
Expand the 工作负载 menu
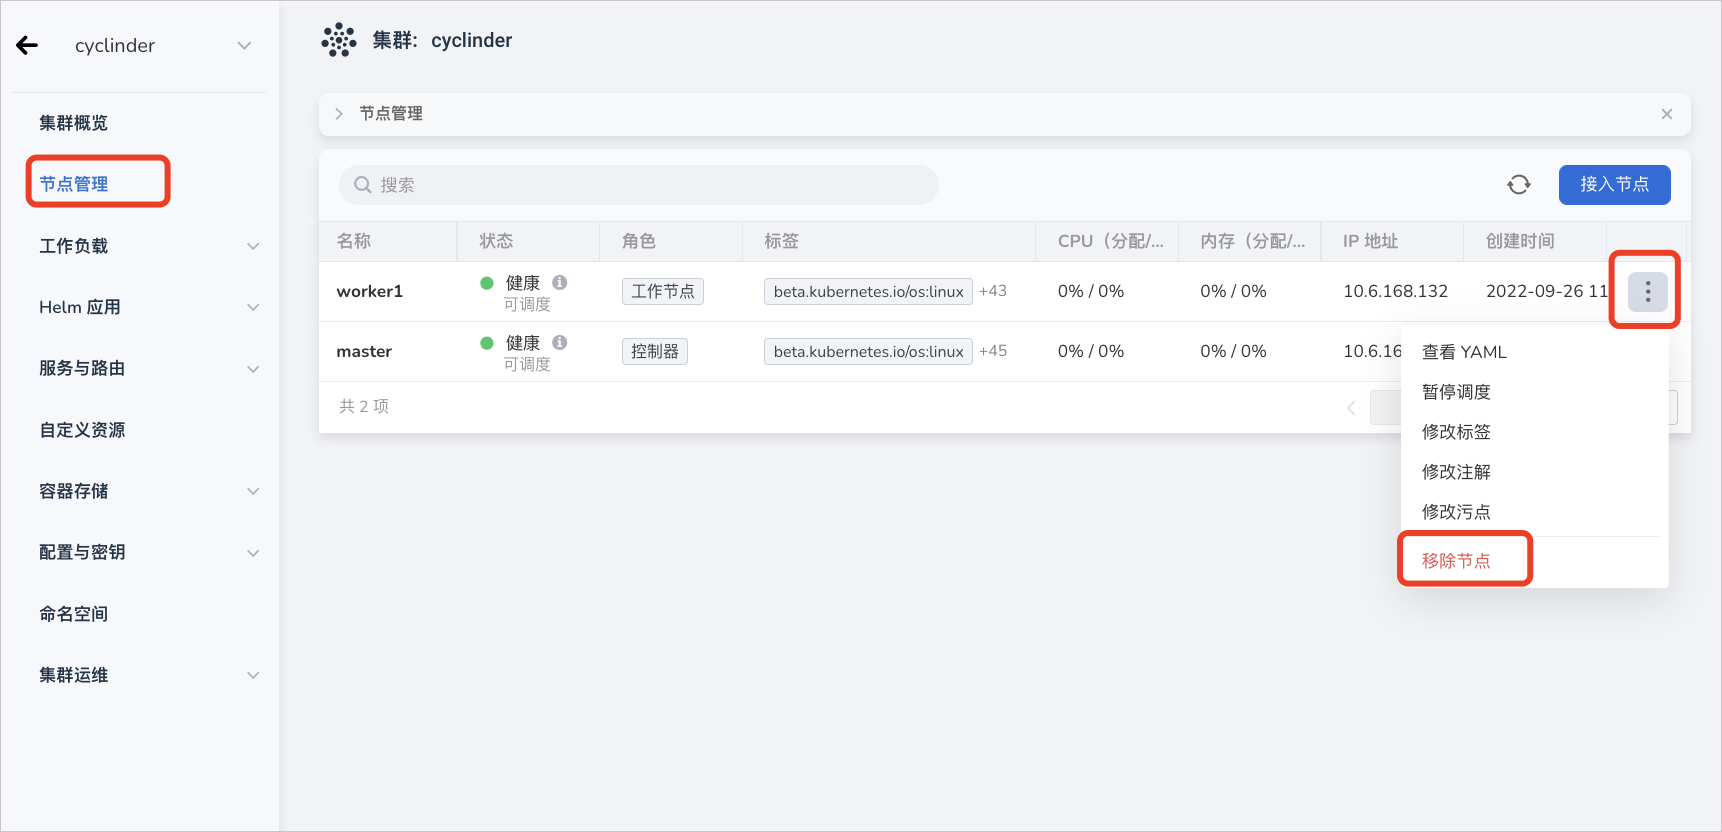tap(253, 246)
